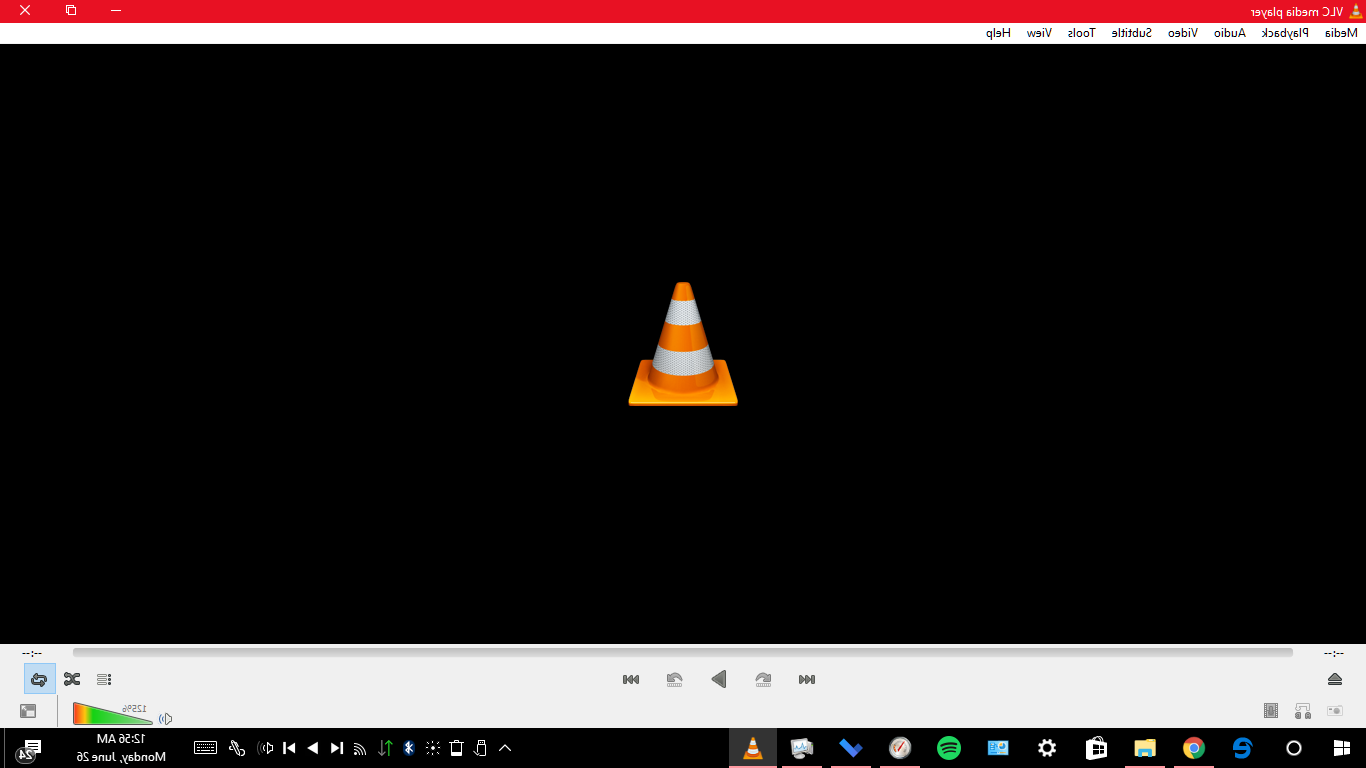Click the record button icon
This screenshot has width=1366, height=768.
pos(1335,710)
